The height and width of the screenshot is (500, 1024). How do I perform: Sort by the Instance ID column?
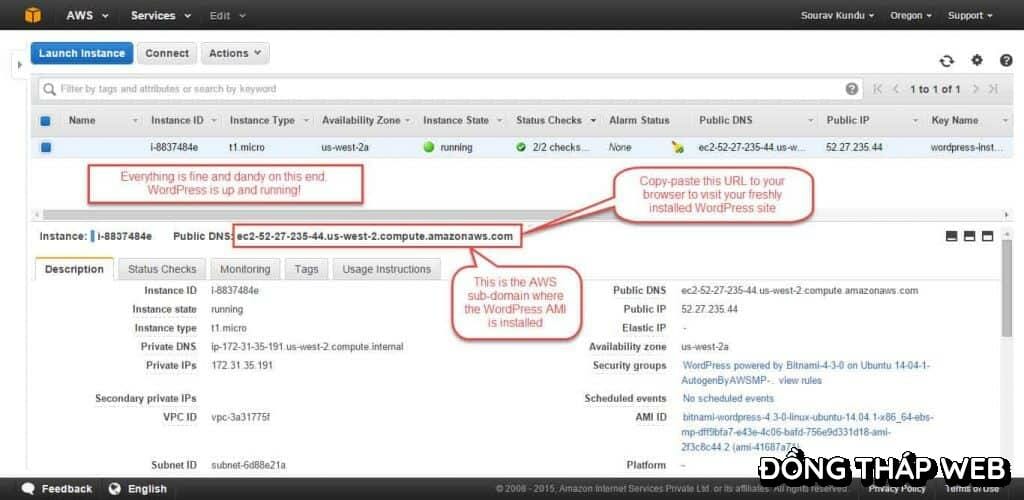tap(177, 120)
